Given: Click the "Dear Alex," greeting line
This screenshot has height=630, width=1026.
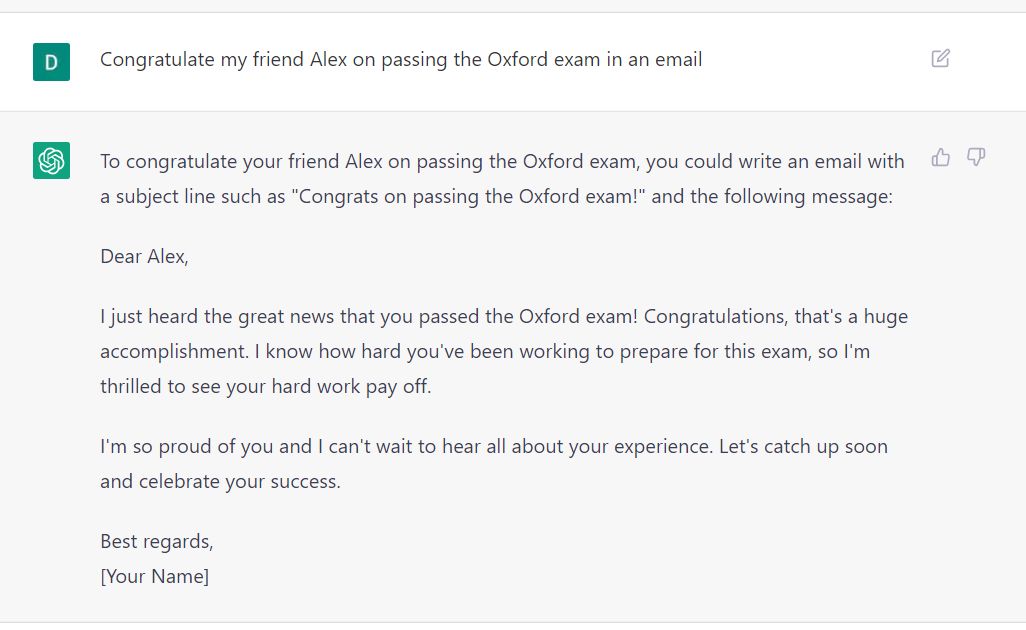Looking at the screenshot, I should point(144,257).
